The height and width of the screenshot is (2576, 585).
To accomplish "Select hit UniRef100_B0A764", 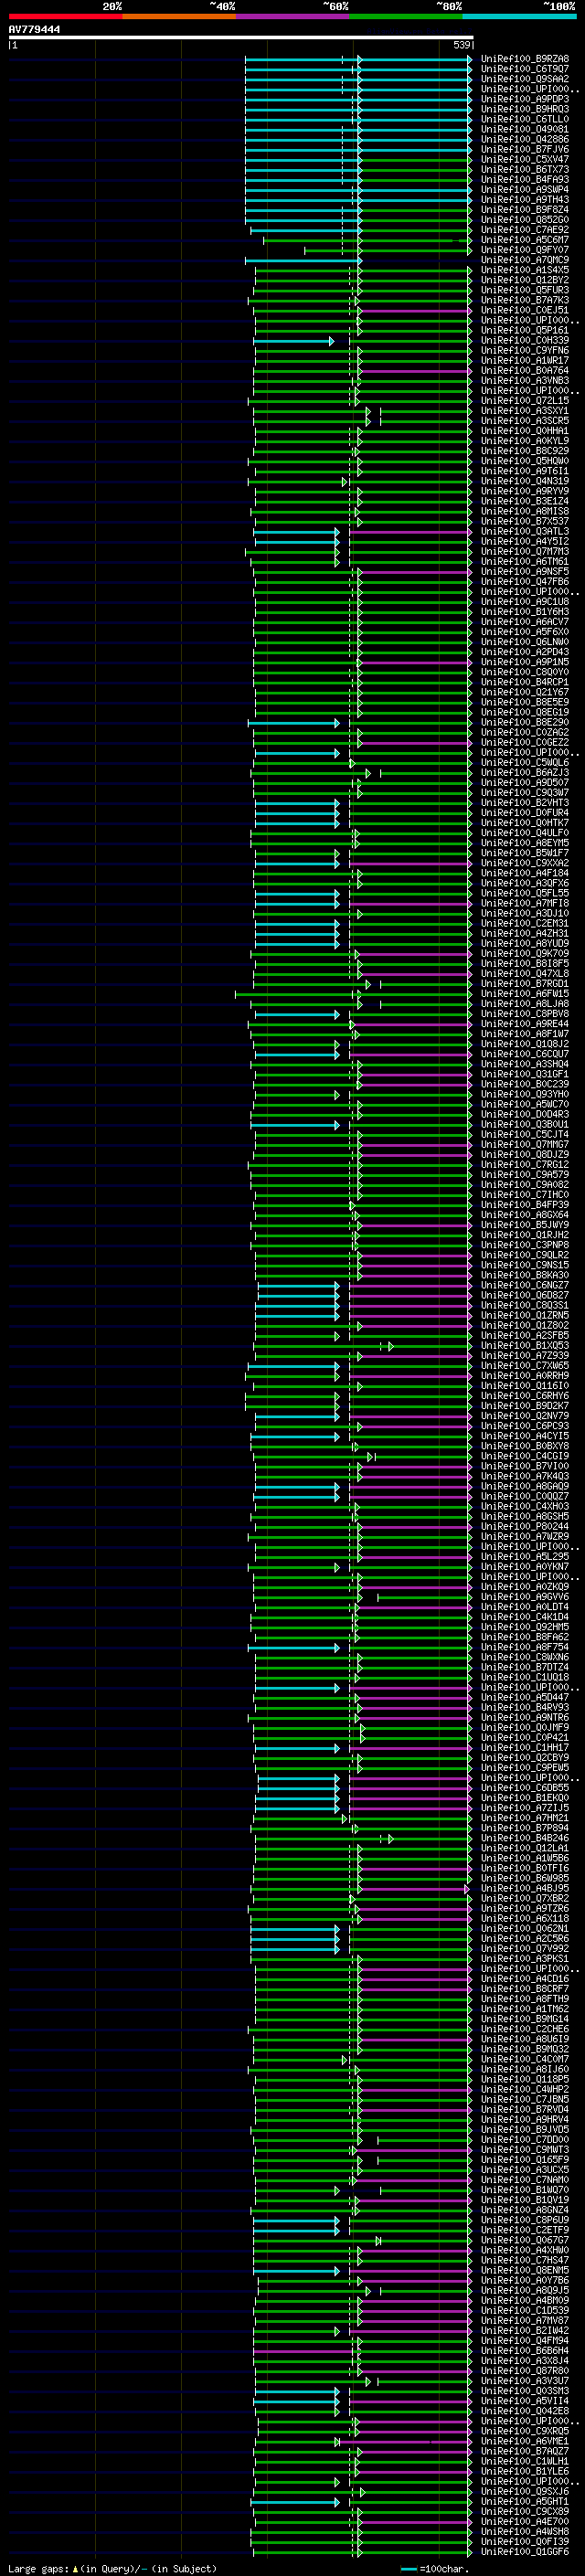I will pos(525,371).
